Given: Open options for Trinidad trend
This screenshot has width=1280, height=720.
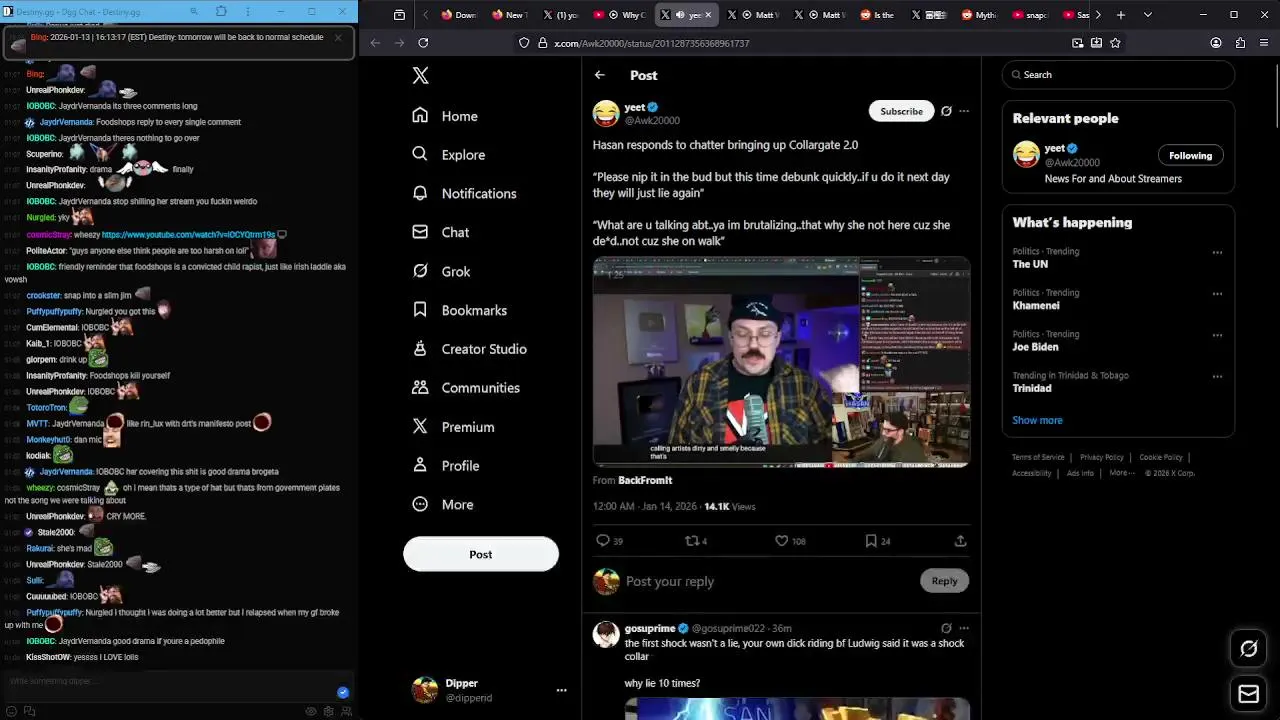Looking at the screenshot, I should point(1217,377).
